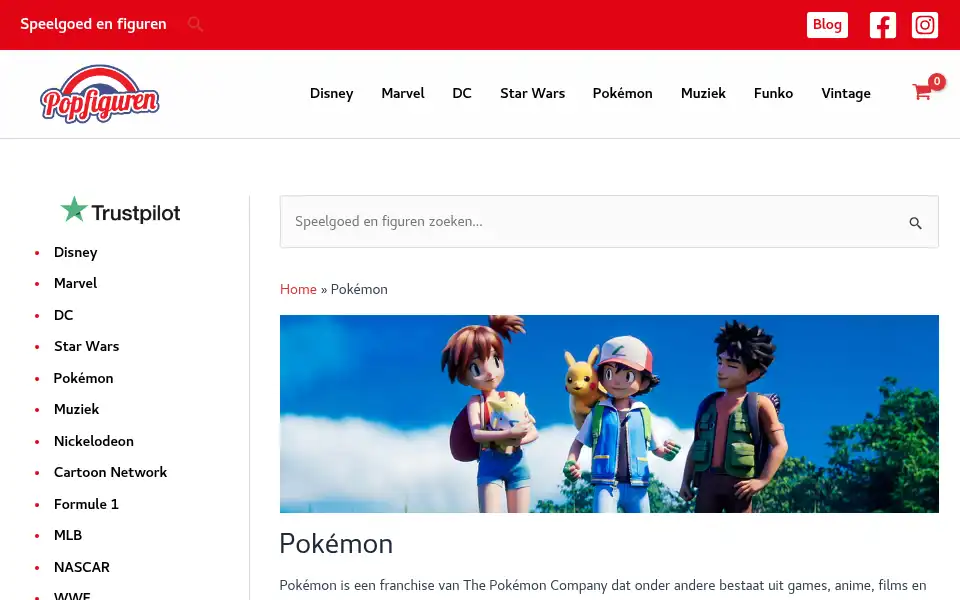Open DC in the top navigation
Image resolution: width=960 pixels, height=600 pixels.
click(x=462, y=93)
